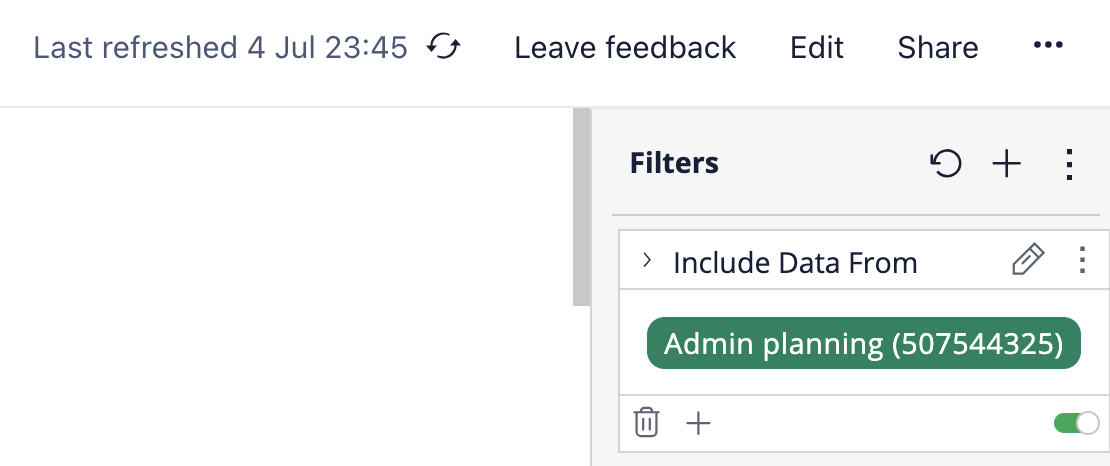
Task: Click the Last refreshed 4 Jul timestamp
Action: (x=221, y=47)
